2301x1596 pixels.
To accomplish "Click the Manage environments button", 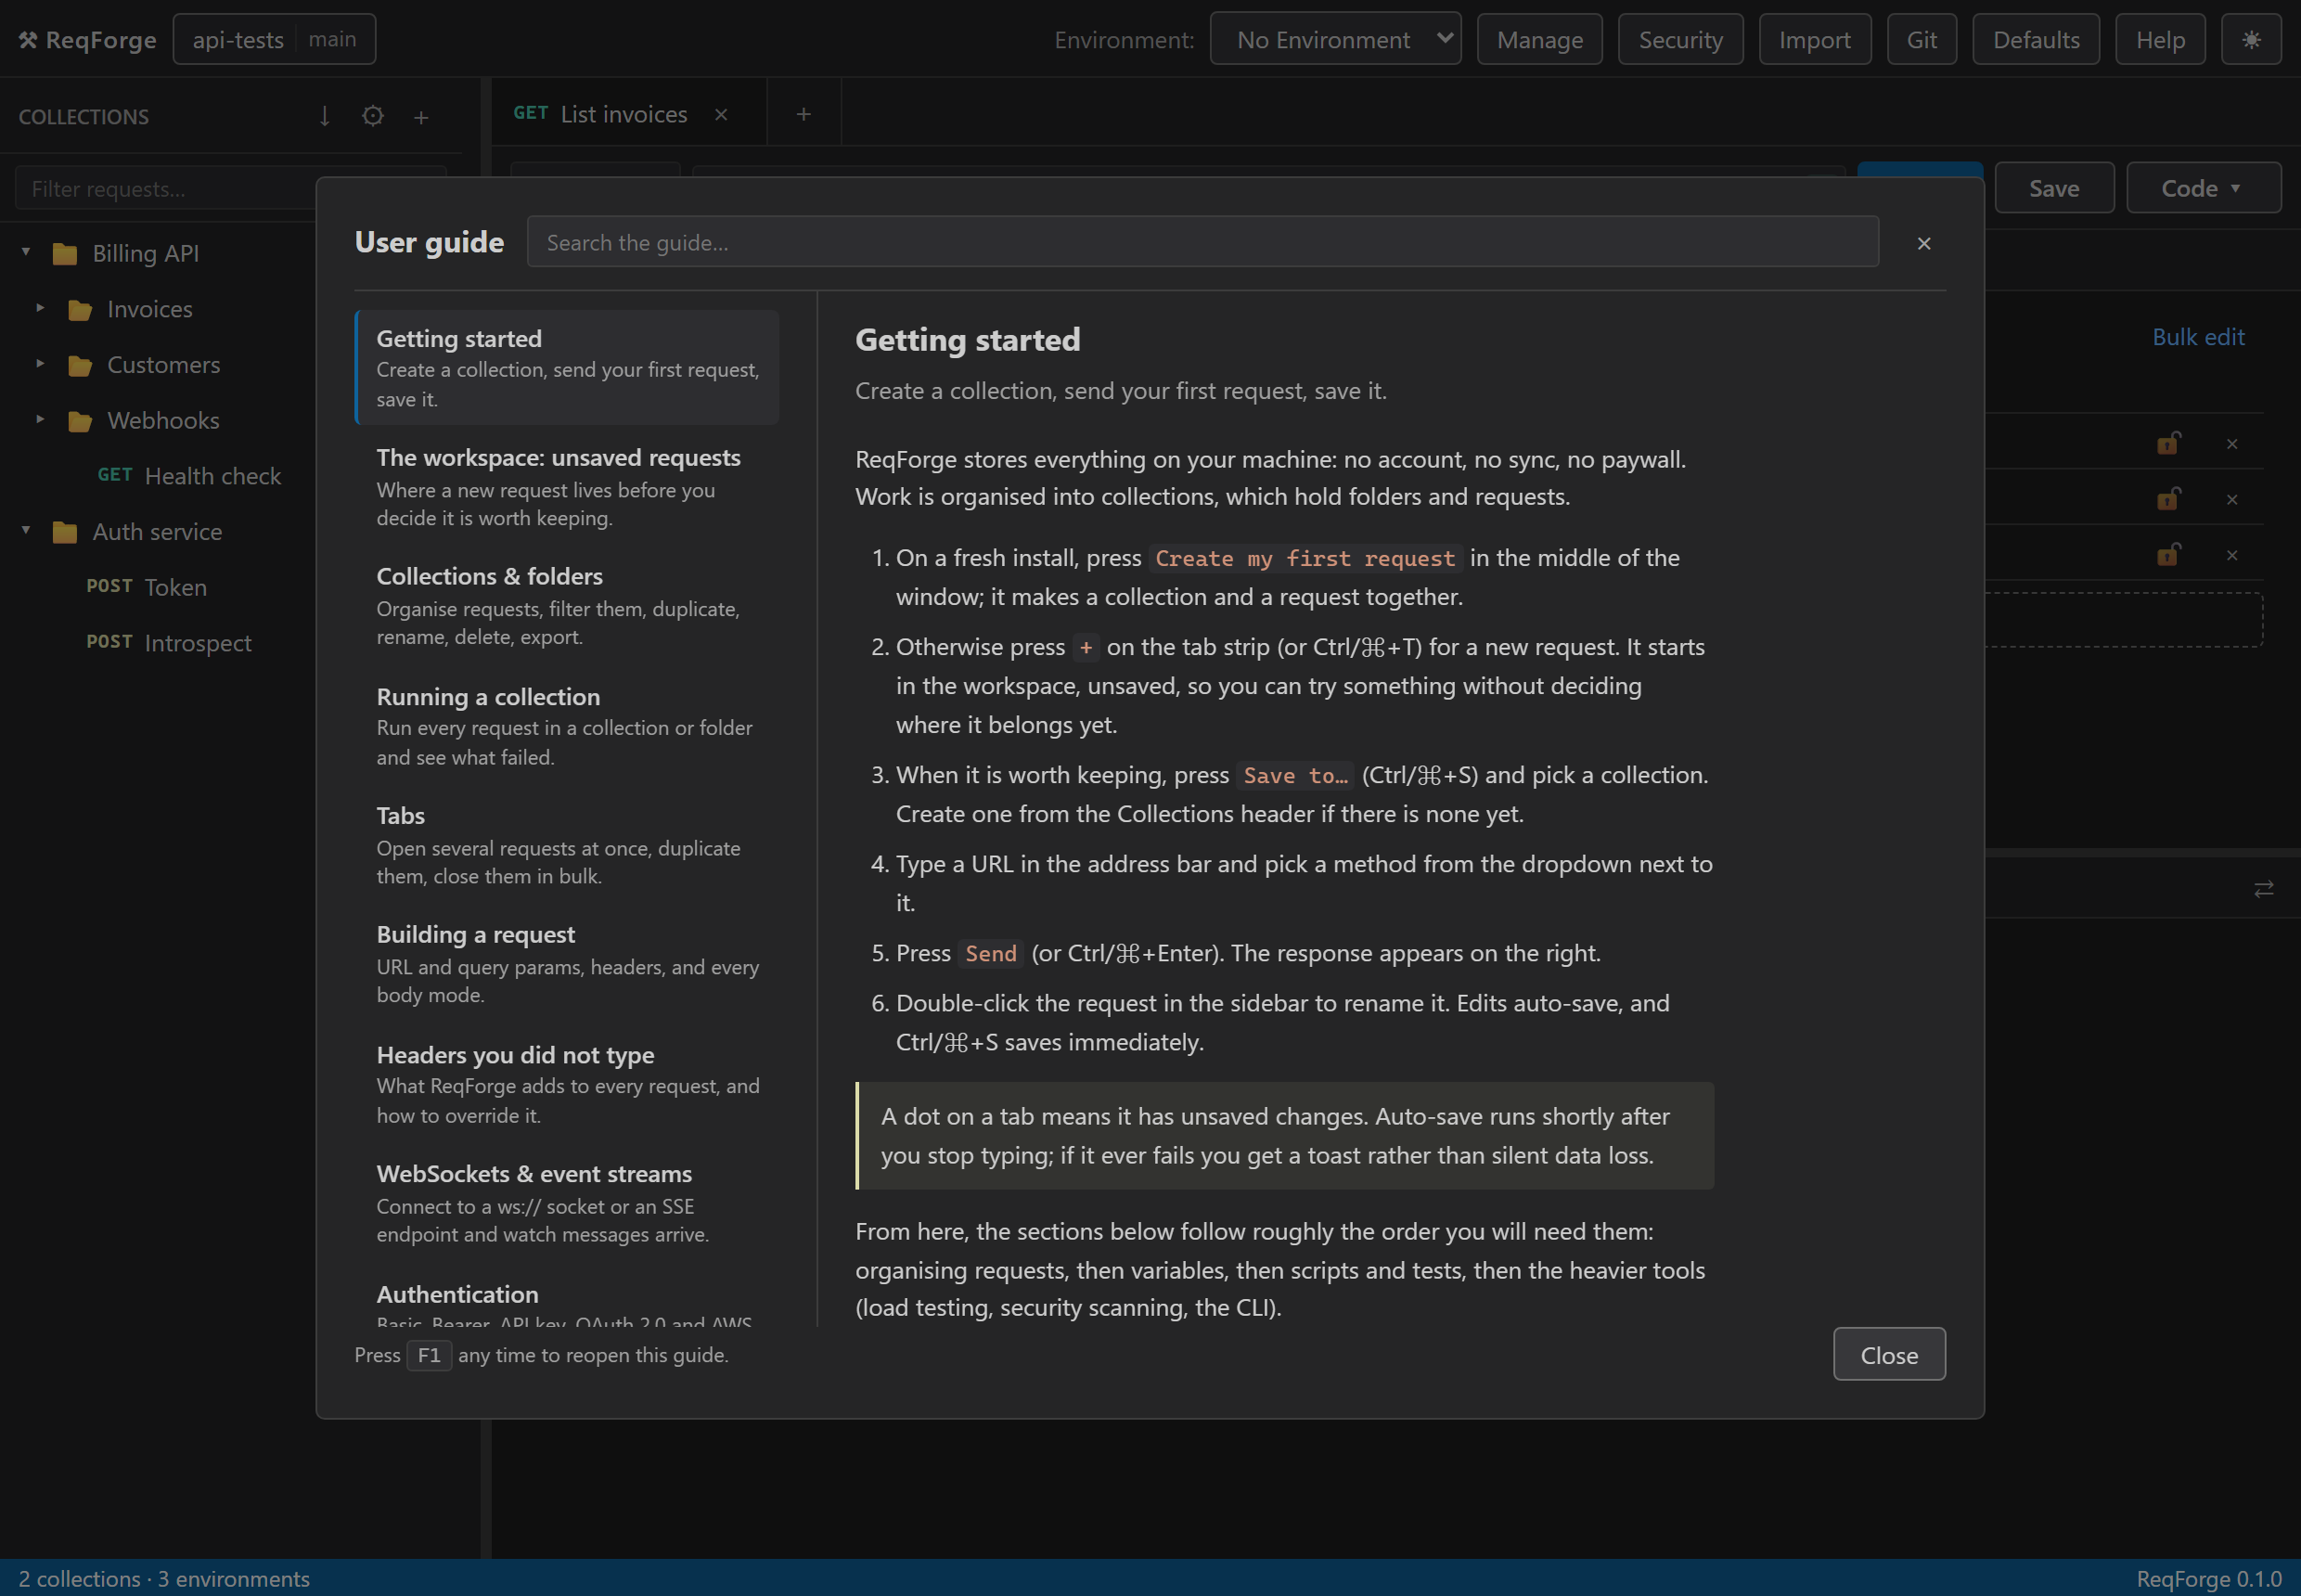I will (x=1539, y=40).
